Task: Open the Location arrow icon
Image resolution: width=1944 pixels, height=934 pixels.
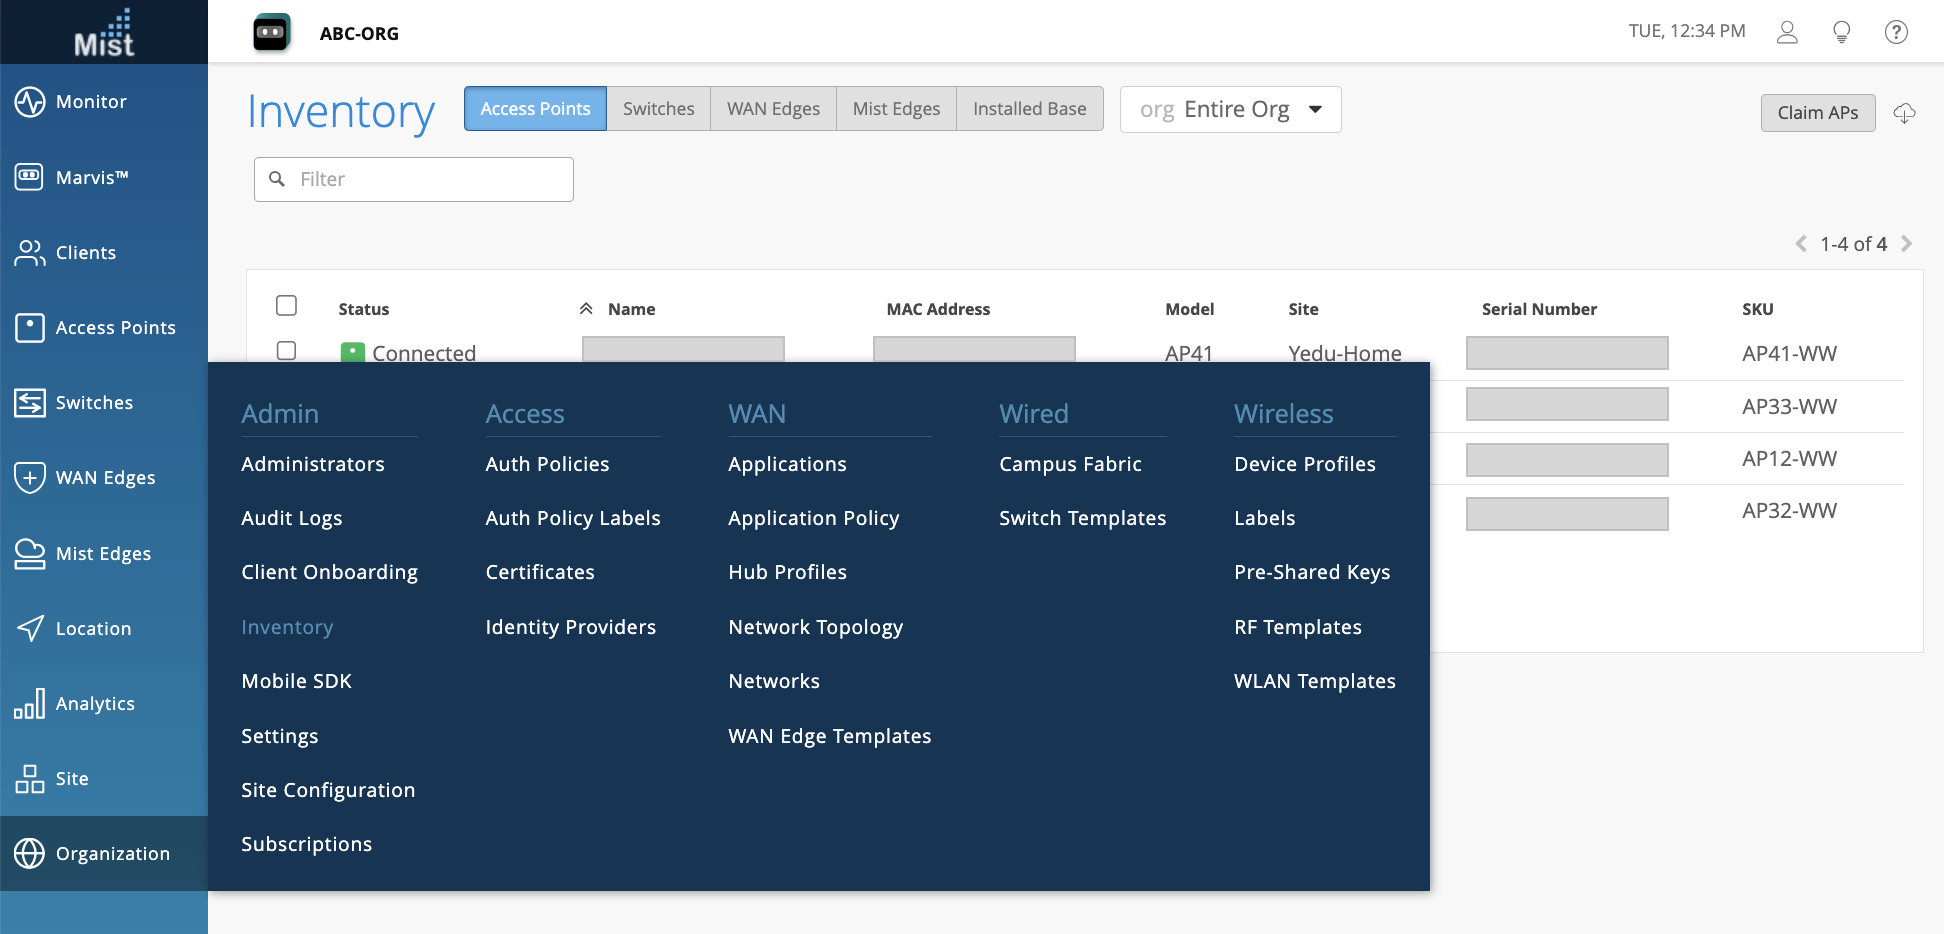Action: coord(30,628)
